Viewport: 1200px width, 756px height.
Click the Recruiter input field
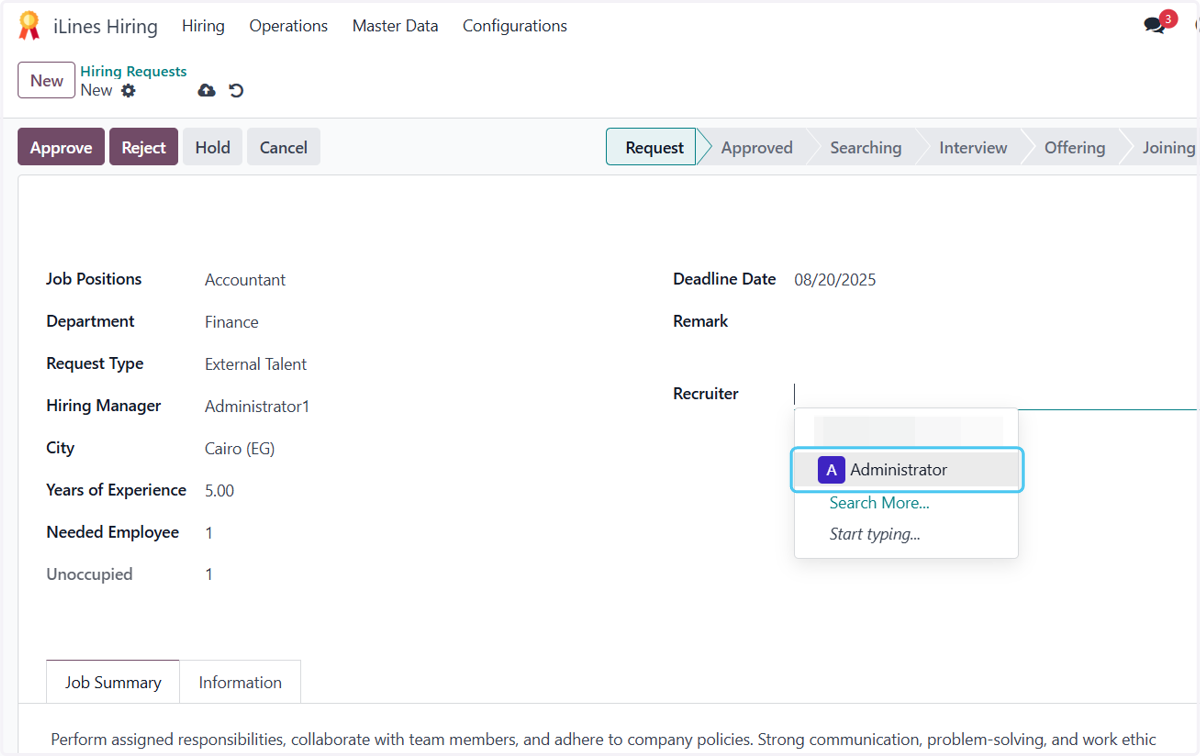(x=995, y=394)
